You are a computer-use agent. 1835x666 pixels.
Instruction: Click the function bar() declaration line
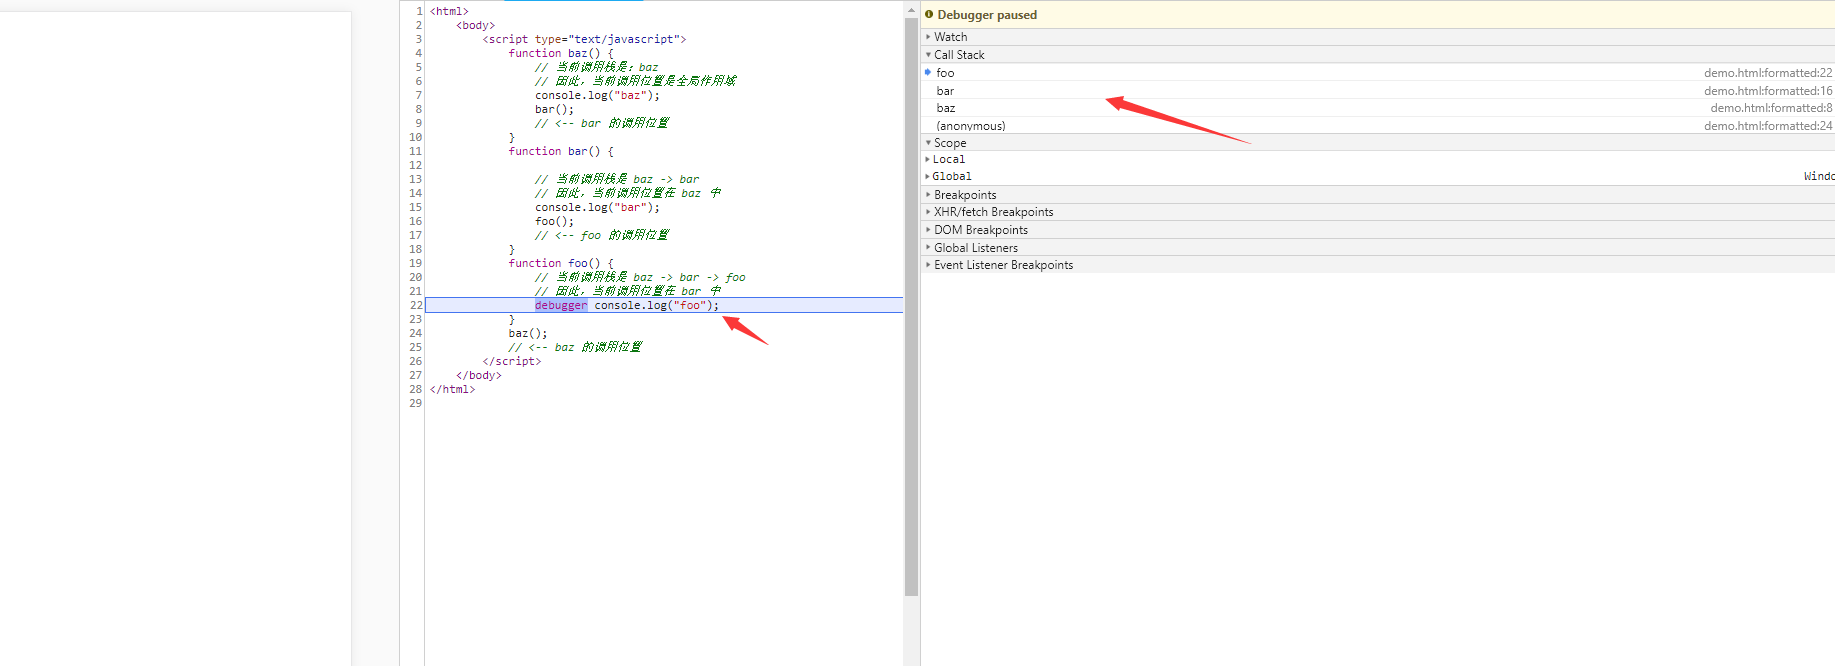tap(561, 151)
